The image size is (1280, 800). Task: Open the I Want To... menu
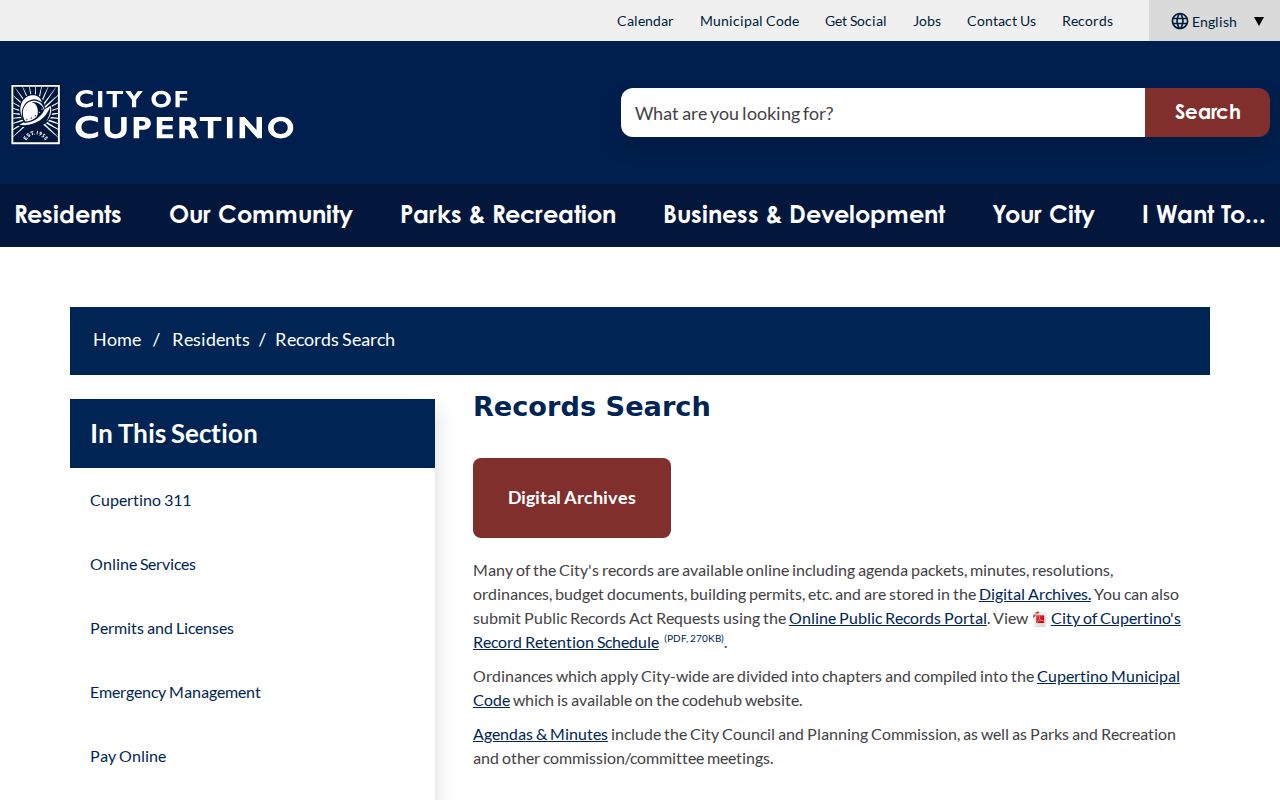pyautogui.click(x=1204, y=215)
